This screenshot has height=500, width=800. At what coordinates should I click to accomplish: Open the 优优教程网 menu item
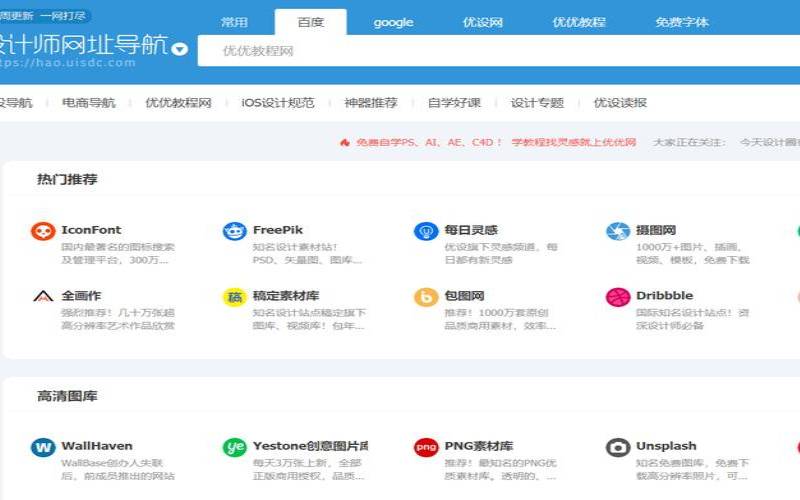[178, 103]
